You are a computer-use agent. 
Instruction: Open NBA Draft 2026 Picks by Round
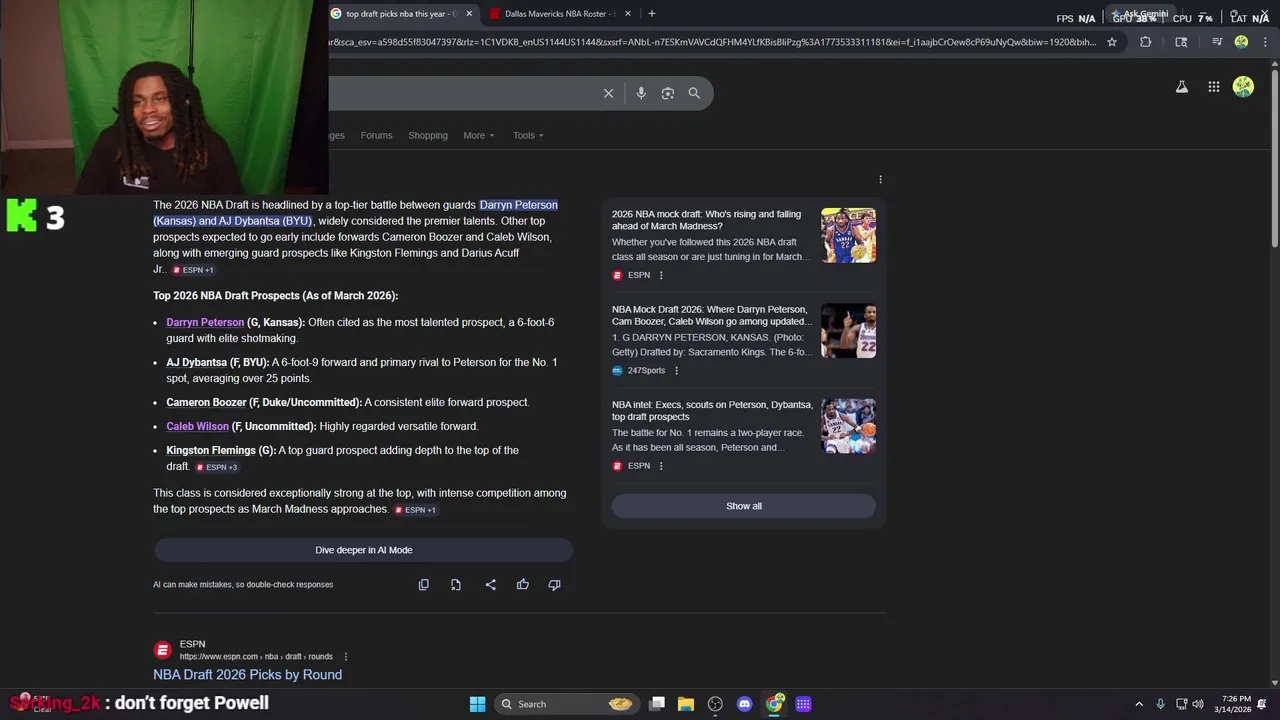tap(247, 675)
